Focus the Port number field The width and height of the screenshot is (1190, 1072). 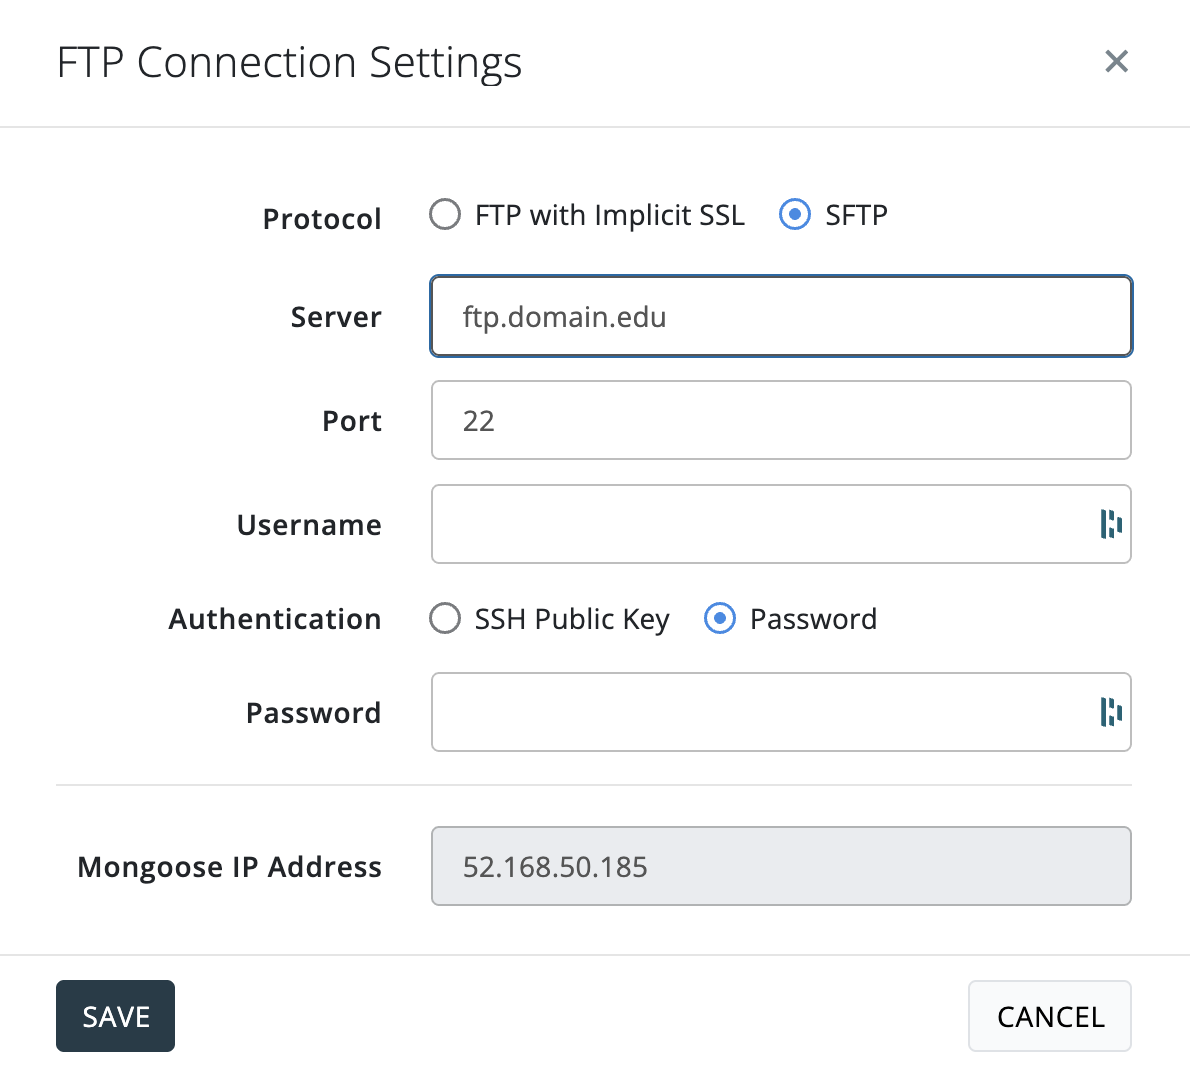(x=780, y=421)
